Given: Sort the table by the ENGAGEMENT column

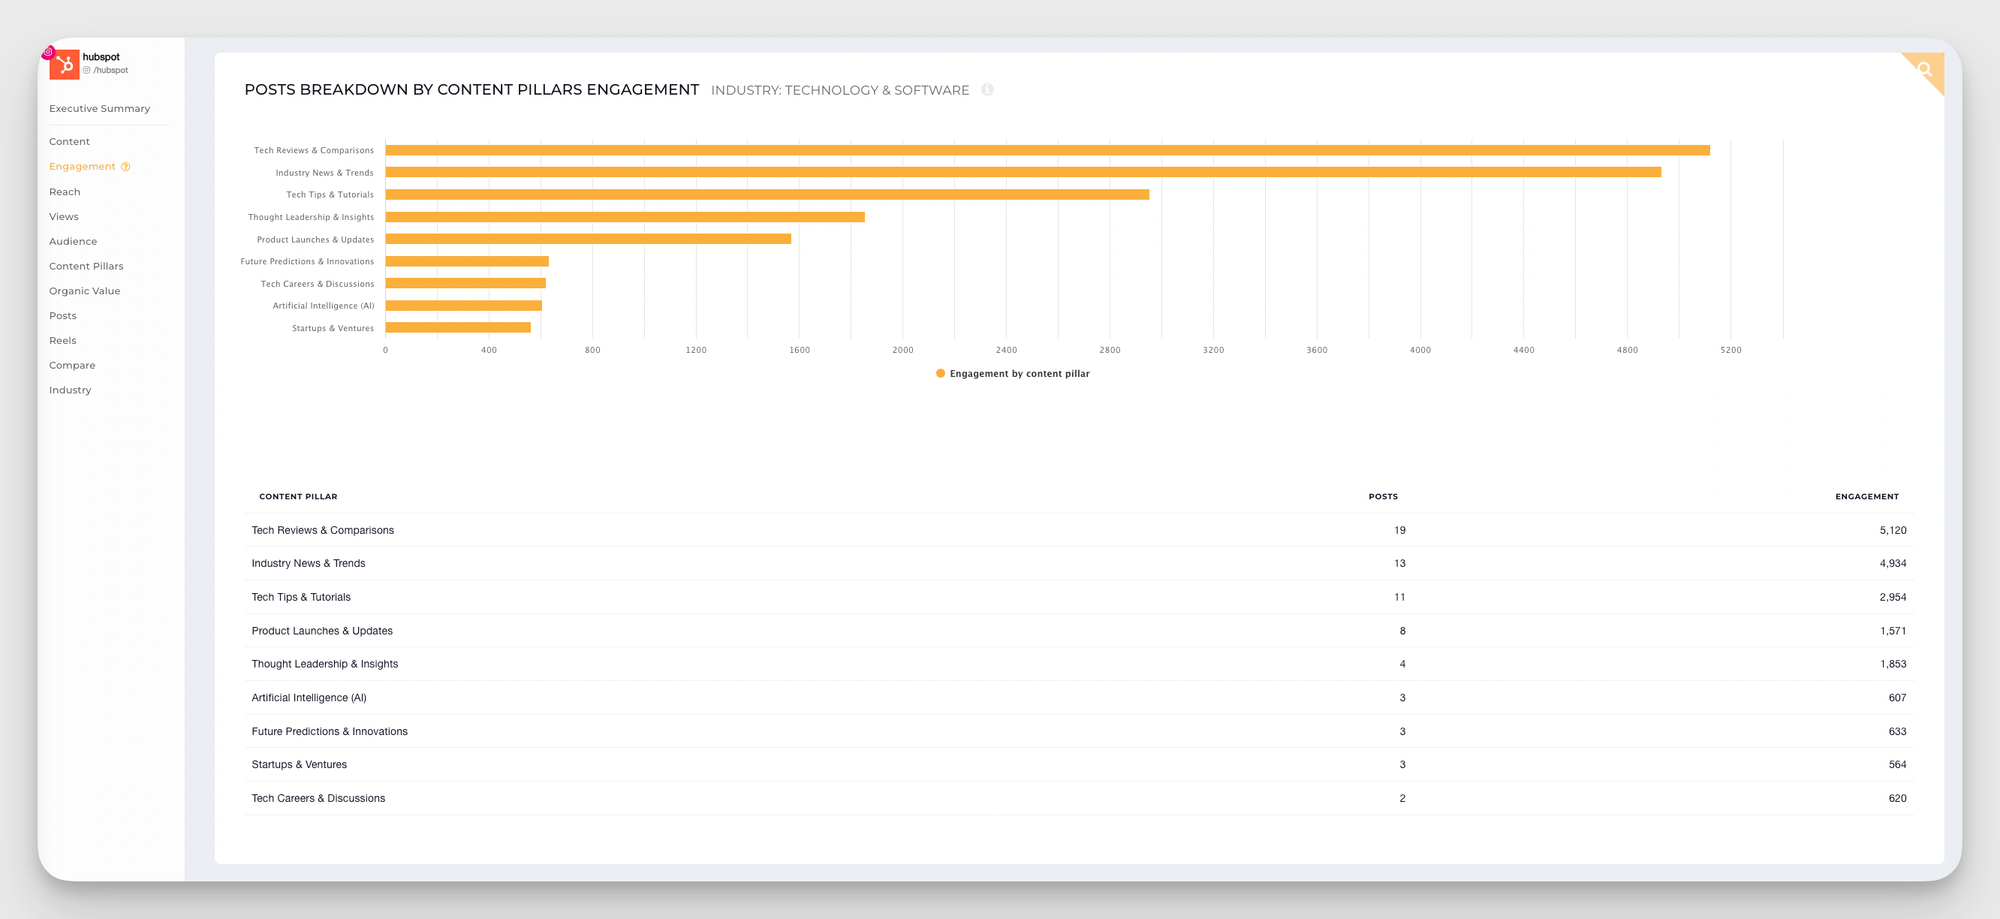Looking at the screenshot, I should [x=1866, y=496].
